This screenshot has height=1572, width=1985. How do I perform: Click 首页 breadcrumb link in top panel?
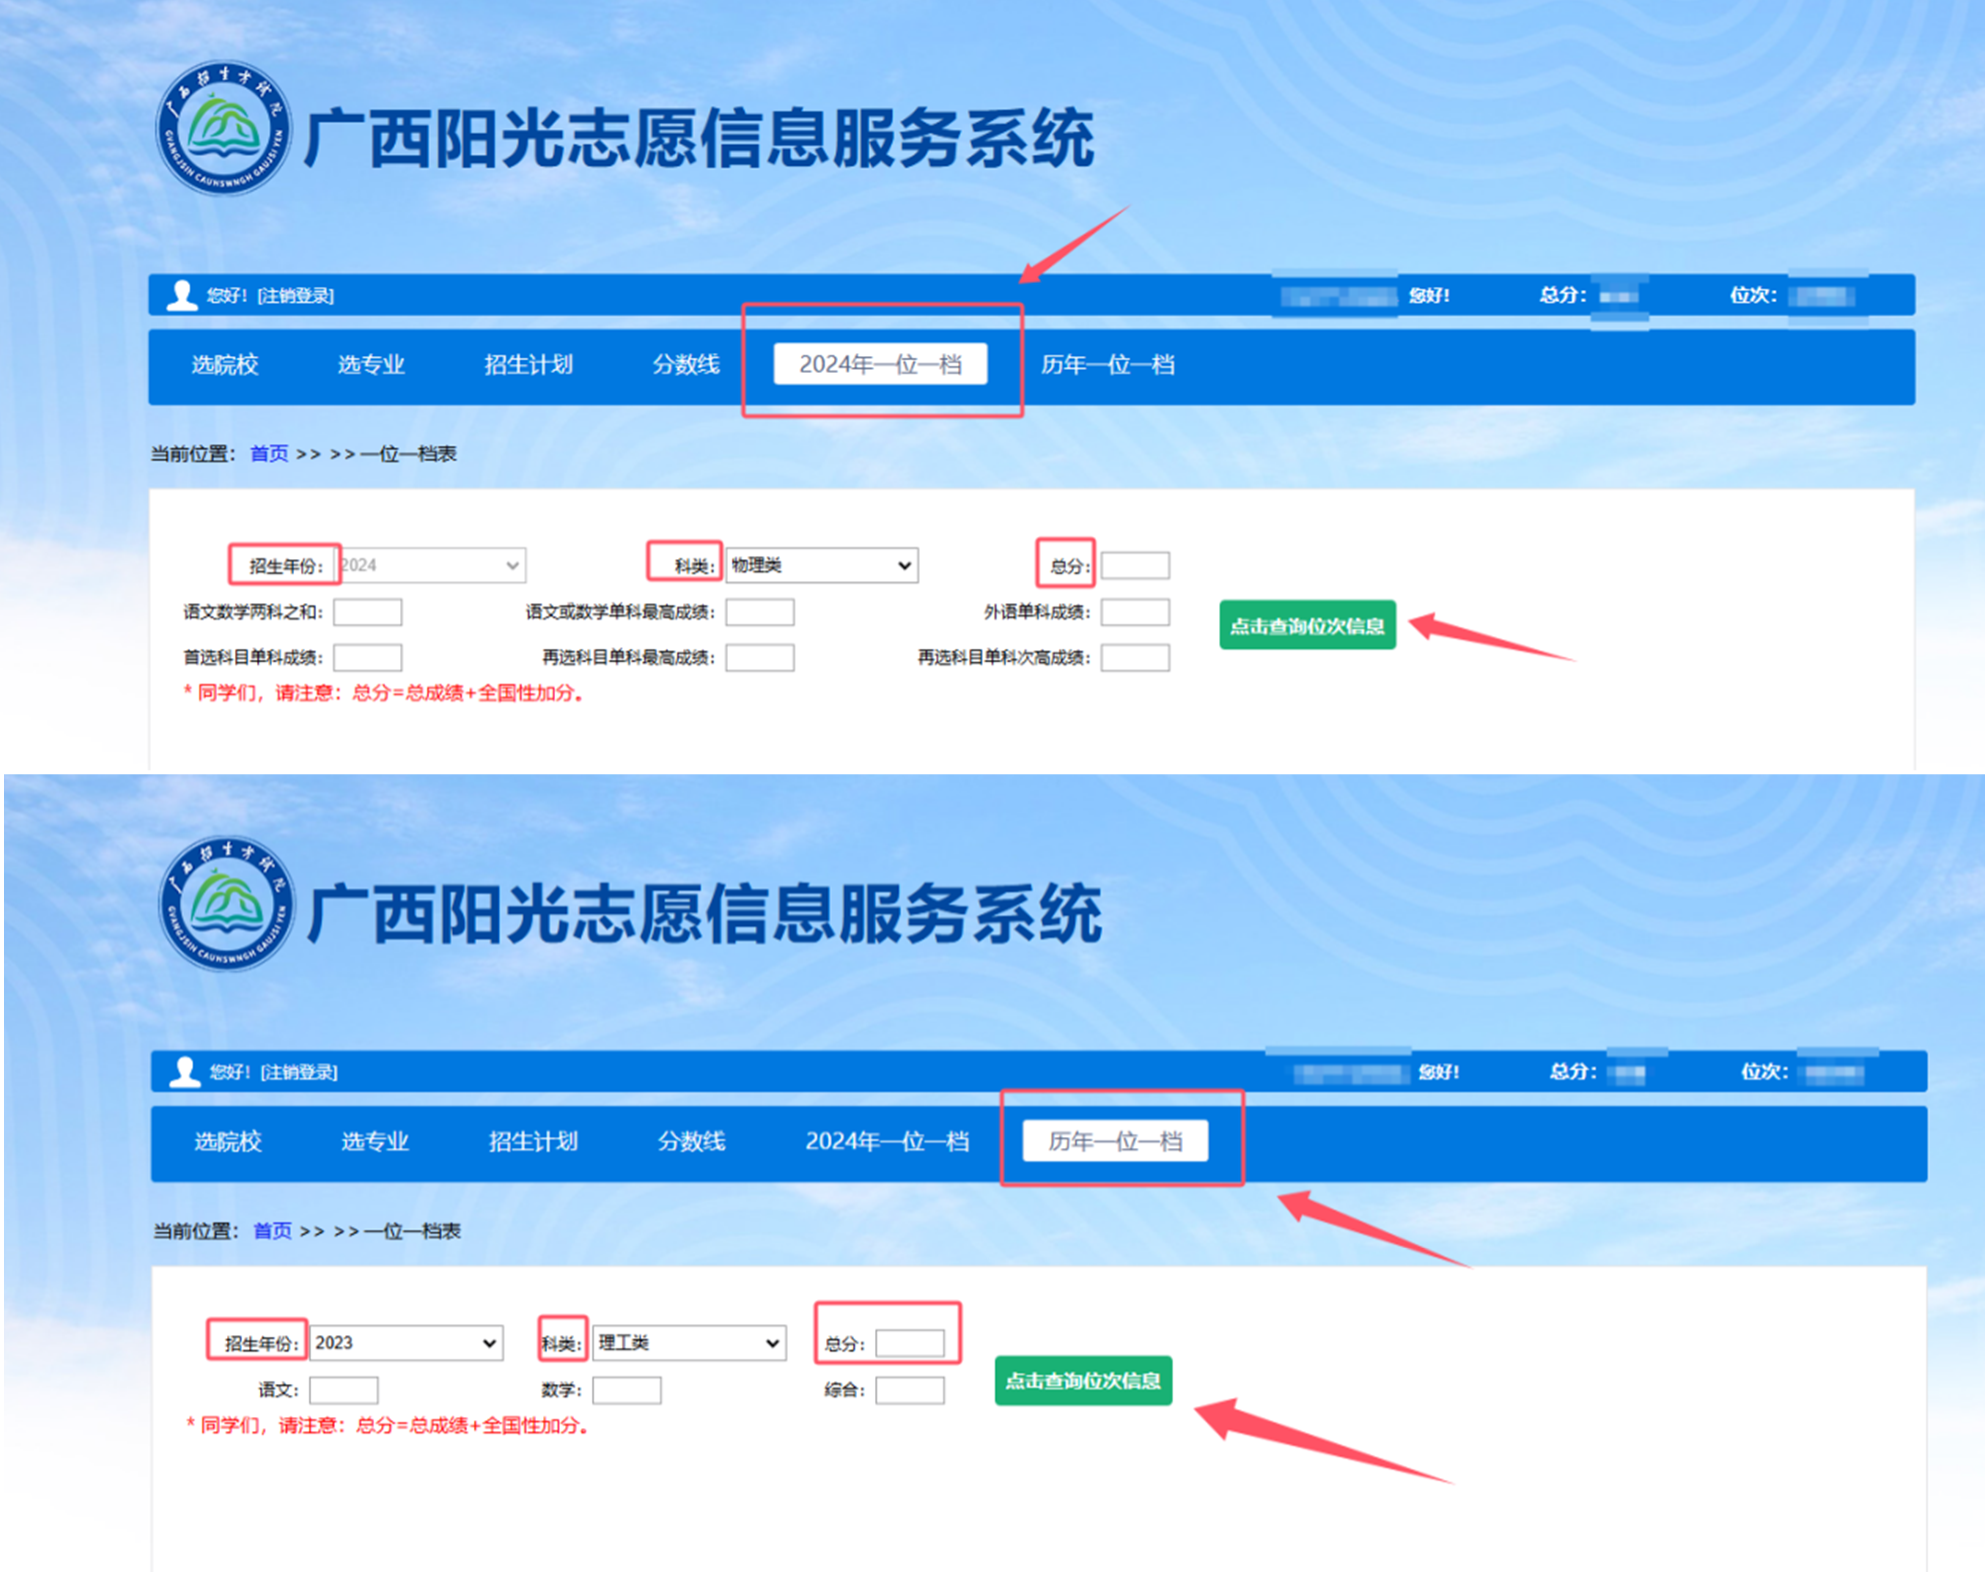coord(269,454)
